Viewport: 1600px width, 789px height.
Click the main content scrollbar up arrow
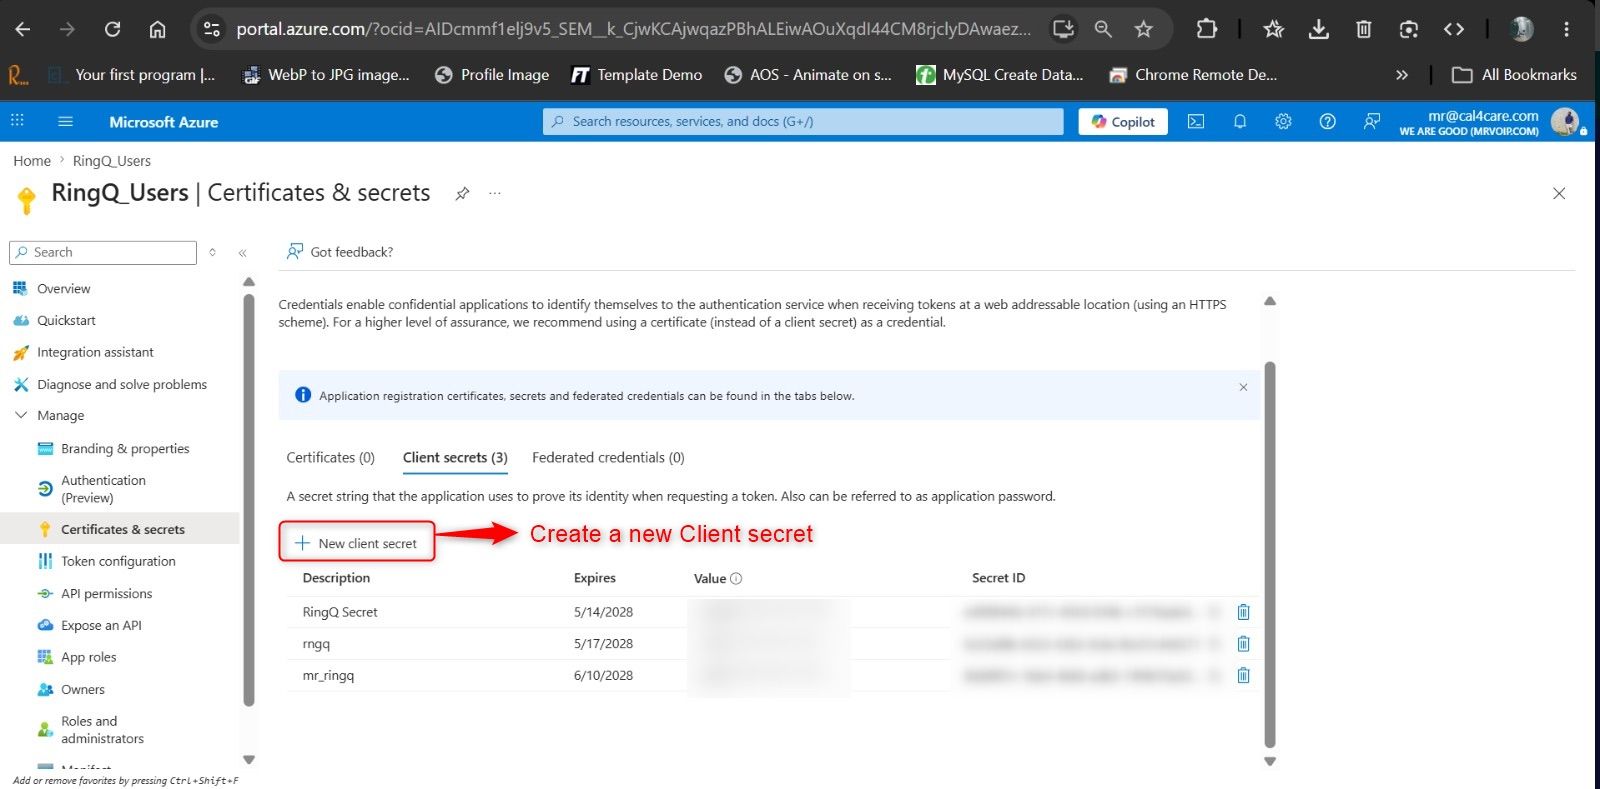pyautogui.click(x=1270, y=301)
